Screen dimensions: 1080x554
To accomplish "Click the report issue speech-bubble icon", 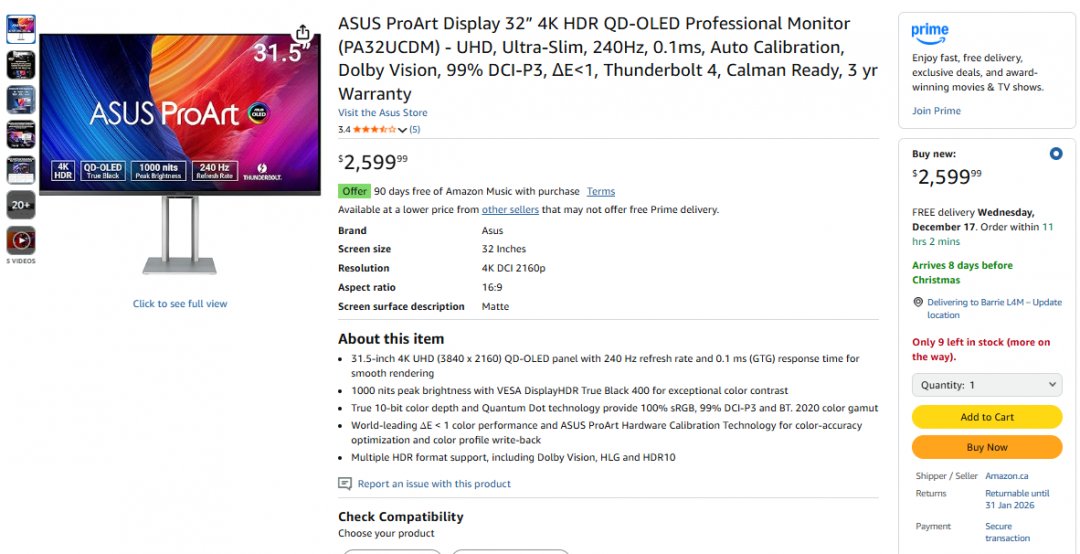I will (x=345, y=484).
